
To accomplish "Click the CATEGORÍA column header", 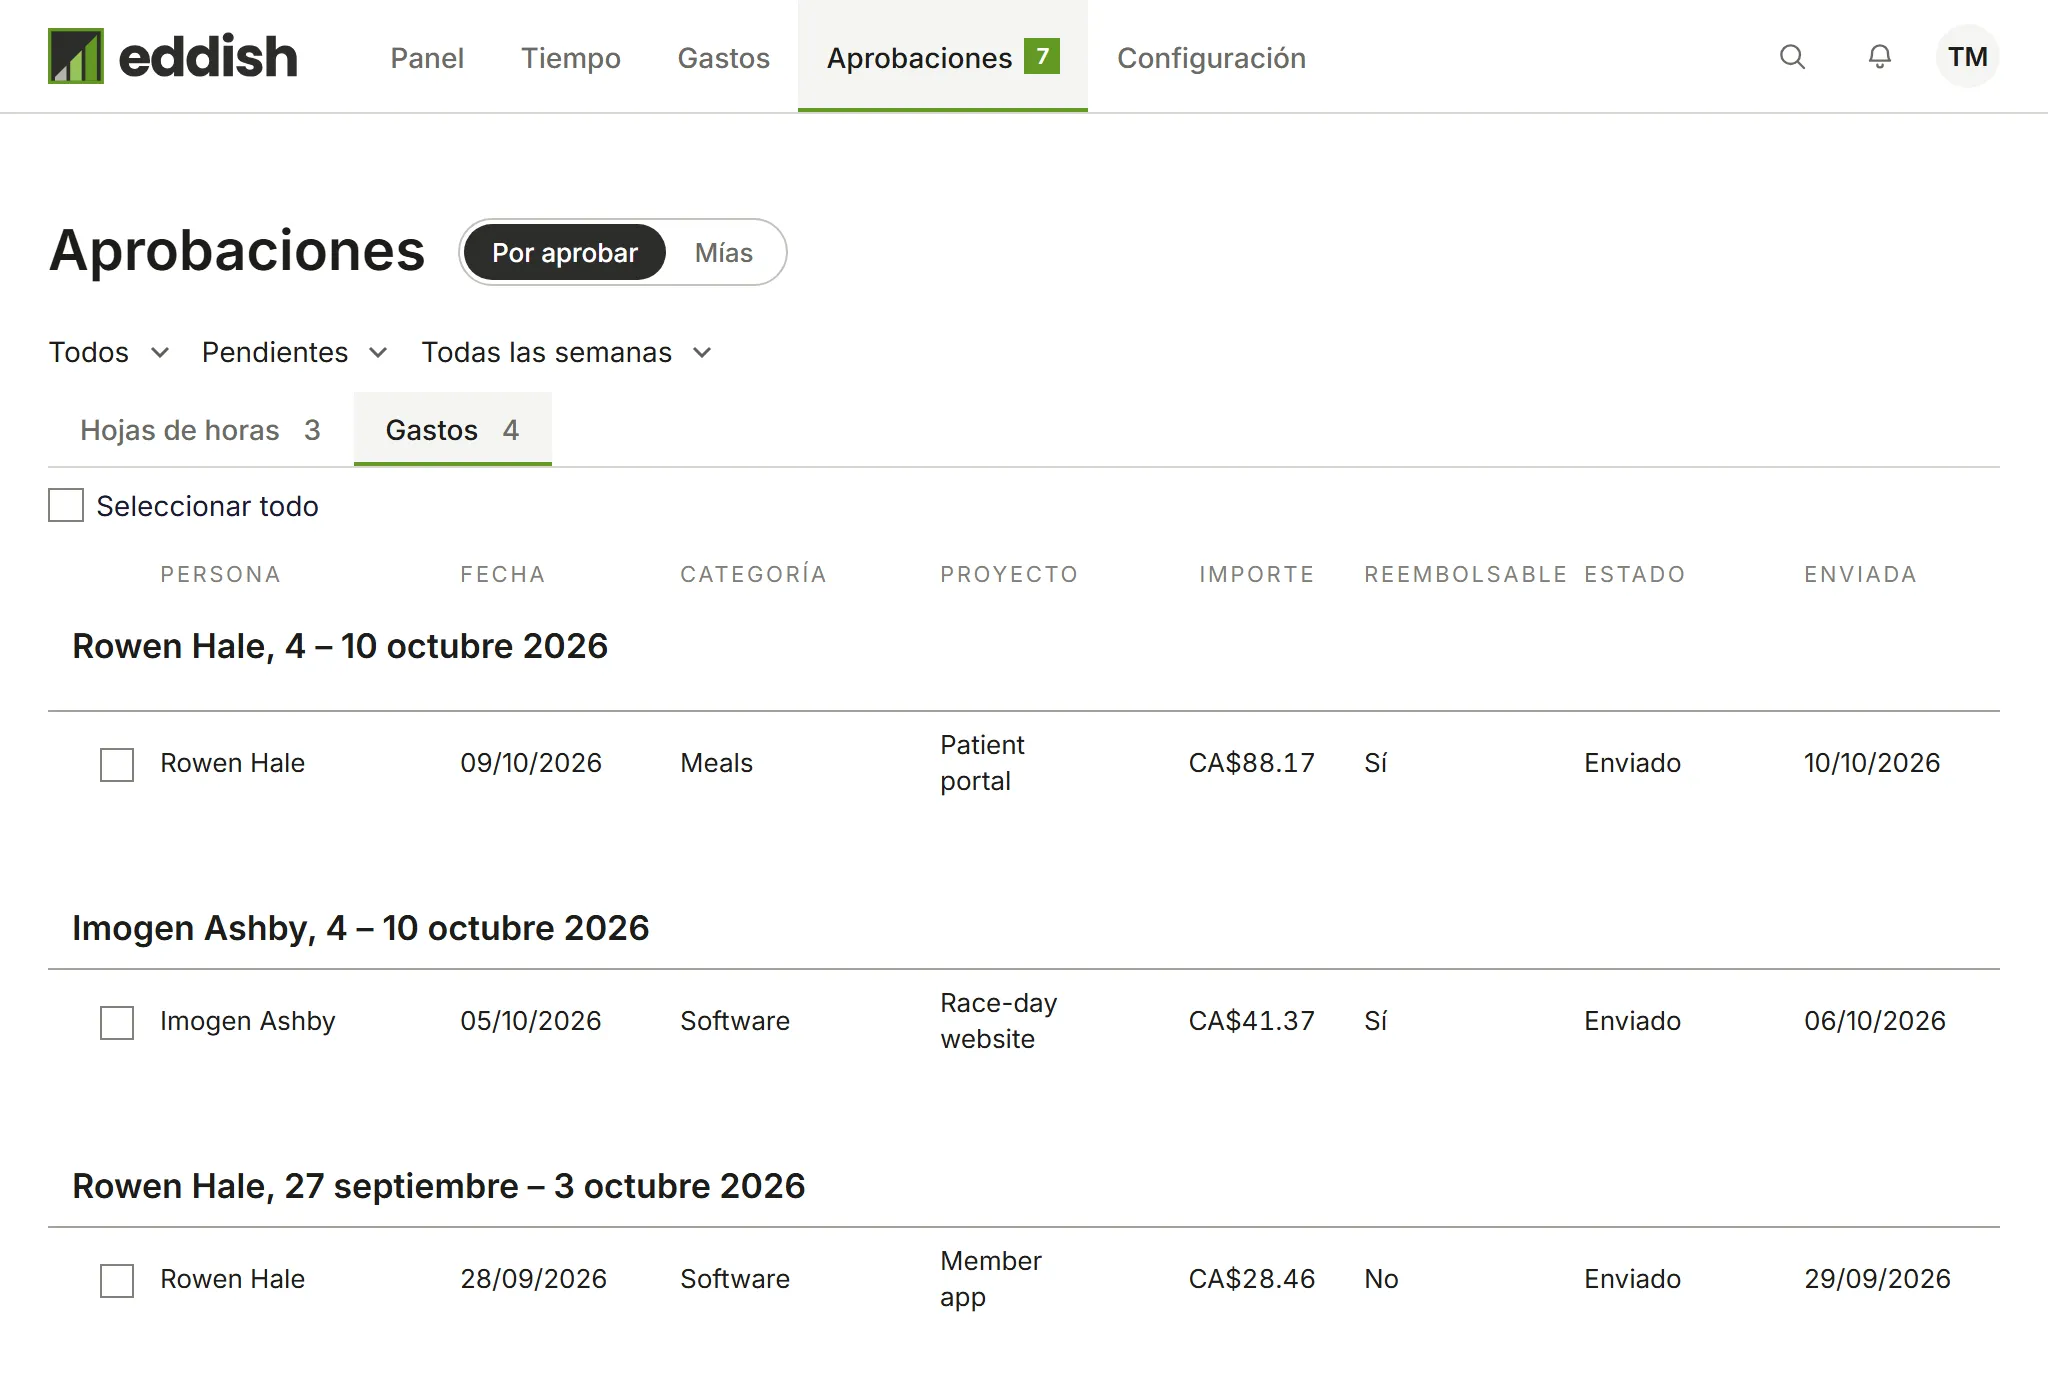I will tap(754, 574).
